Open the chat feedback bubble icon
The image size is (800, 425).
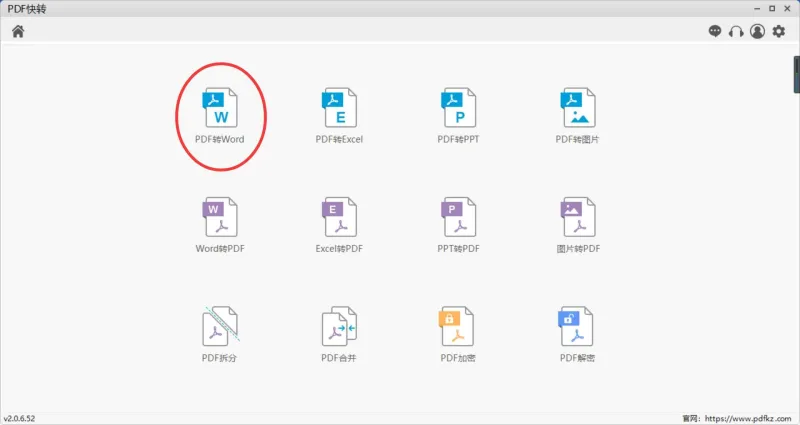pos(715,31)
